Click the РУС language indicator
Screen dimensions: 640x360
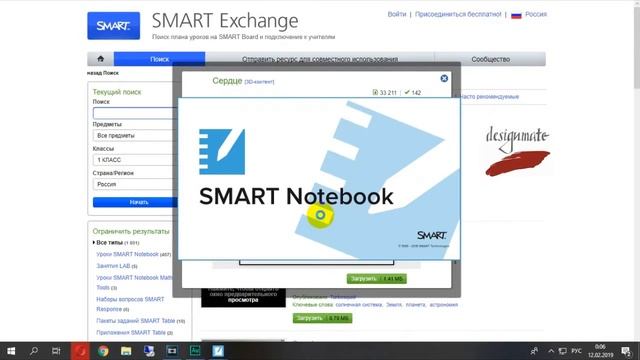tap(576, 351)
